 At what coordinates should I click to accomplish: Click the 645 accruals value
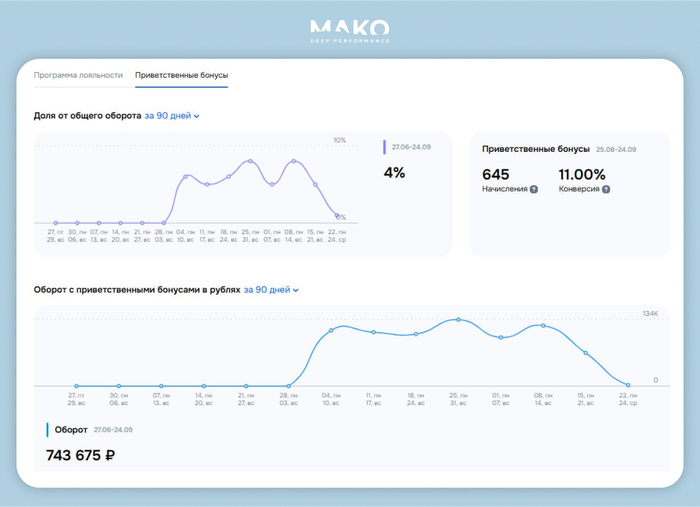pos(496,174)
